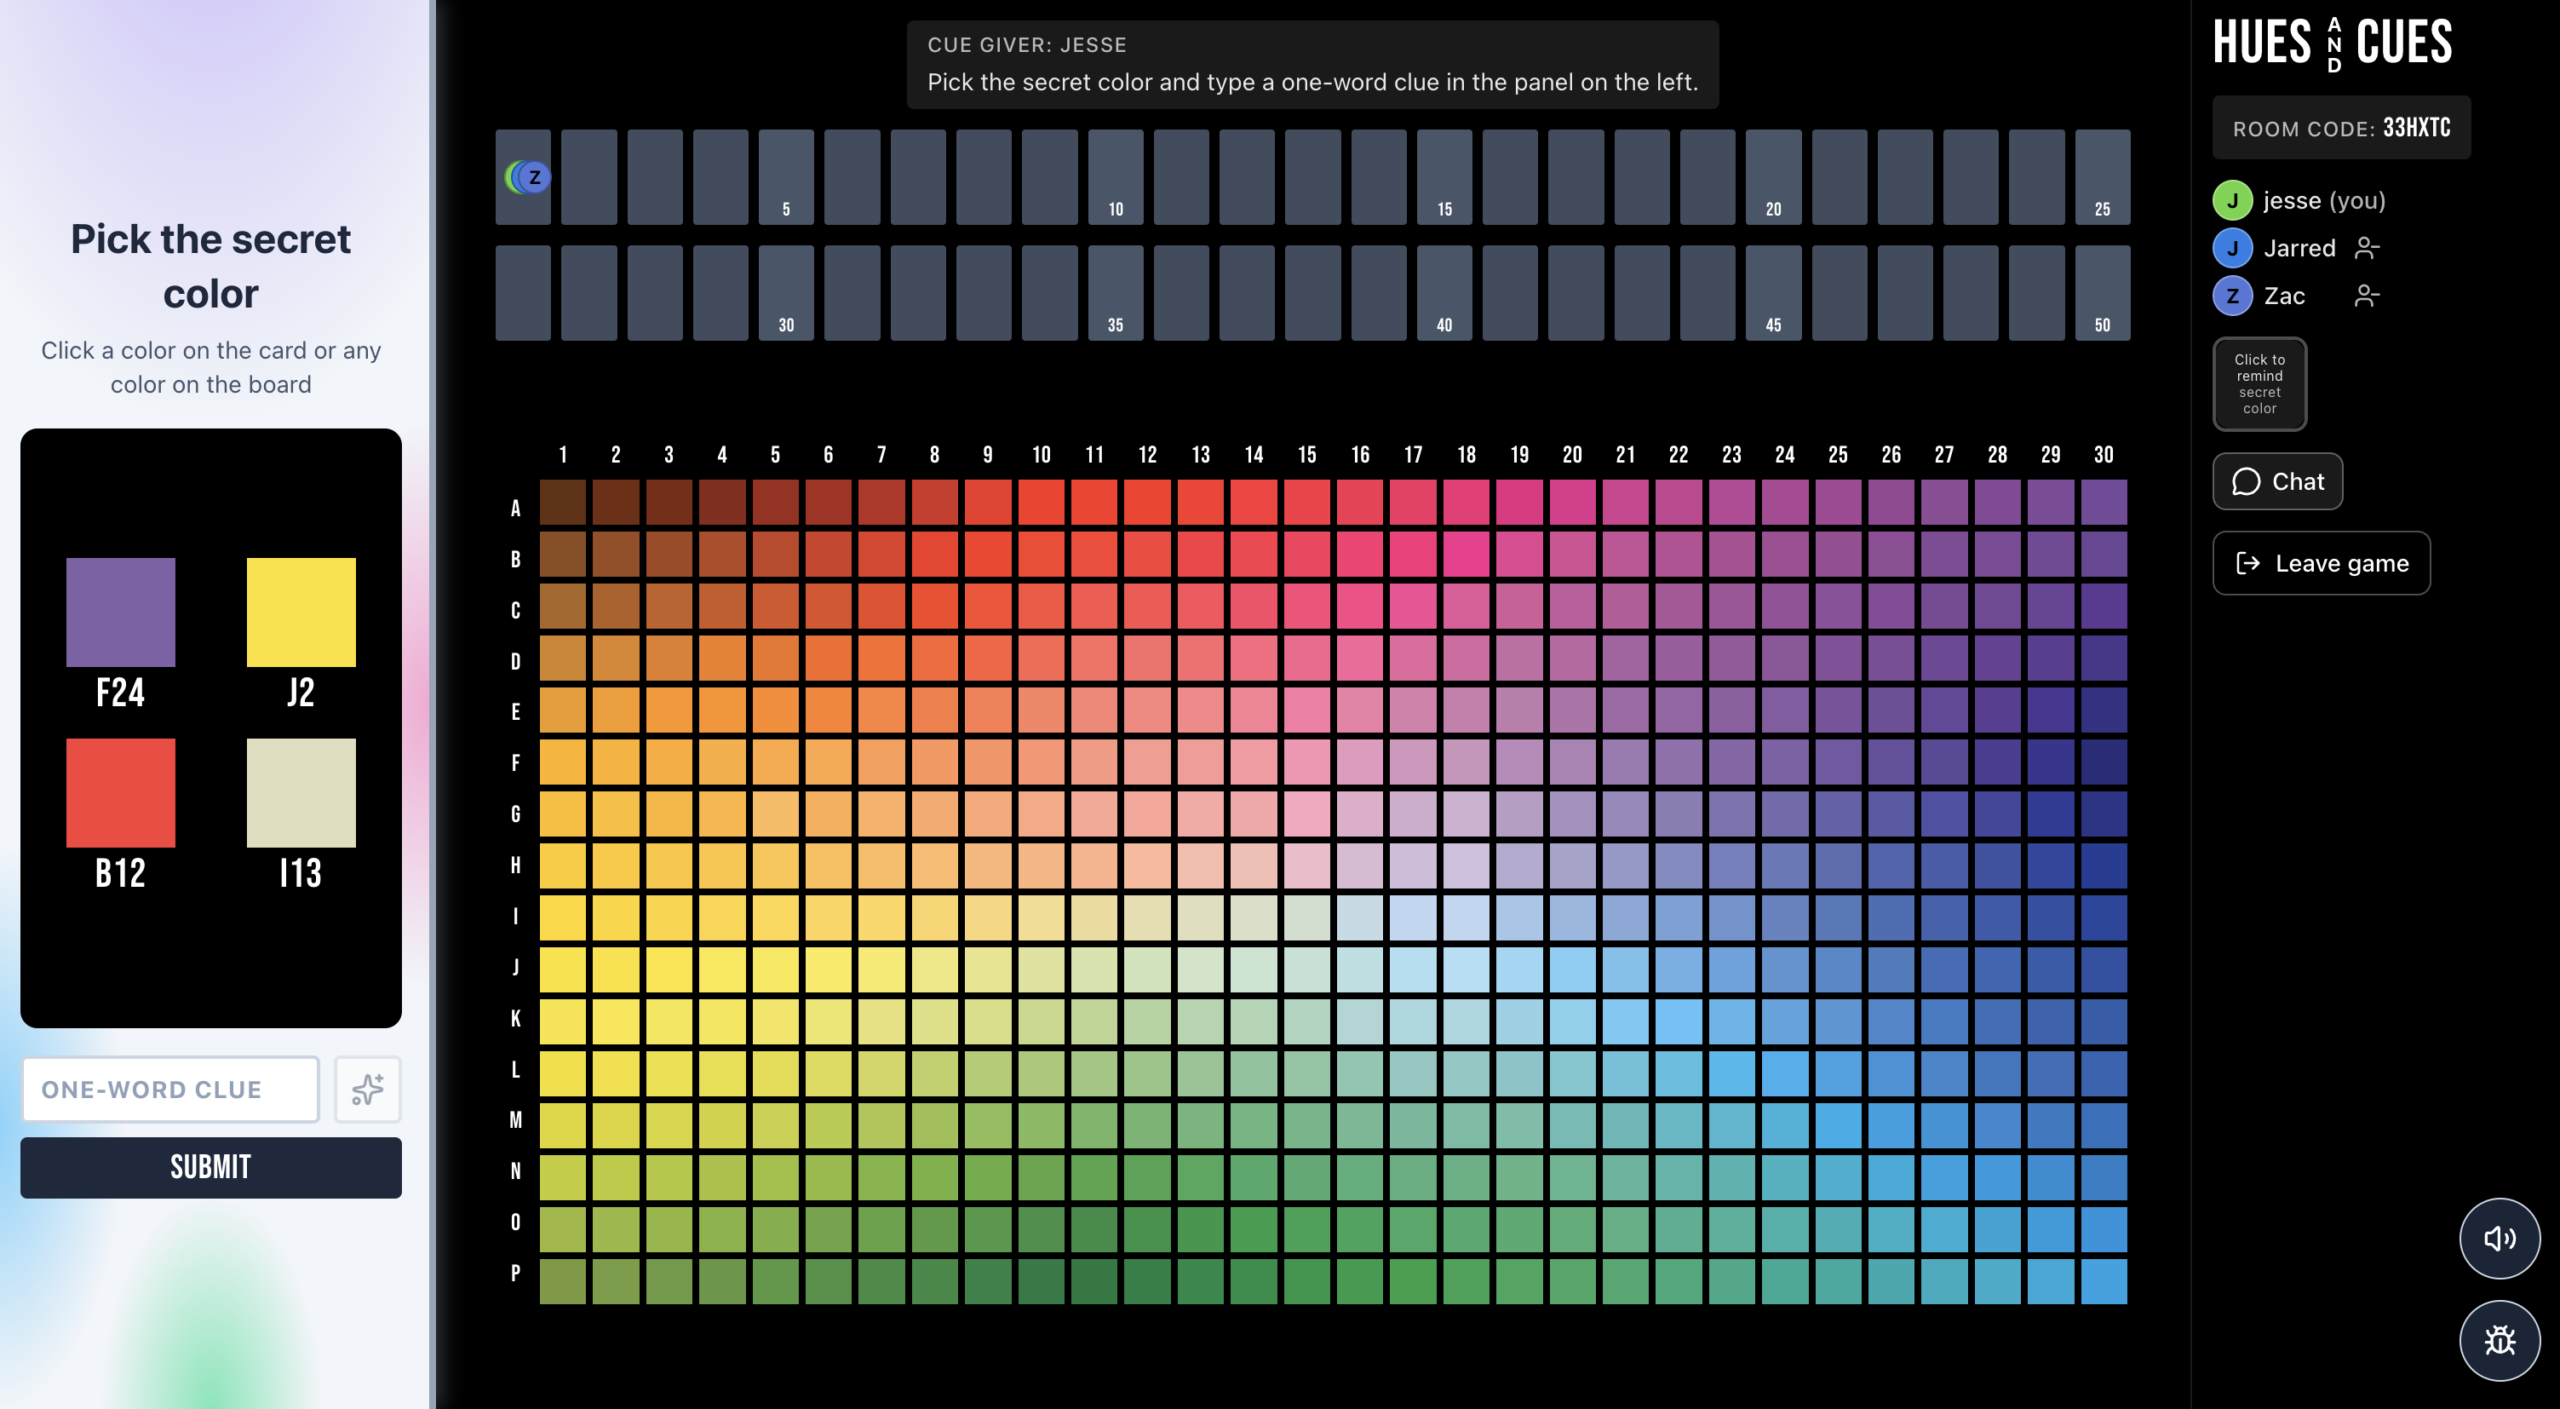Pick board color A1 dark brown

click(x=563, y=503)
